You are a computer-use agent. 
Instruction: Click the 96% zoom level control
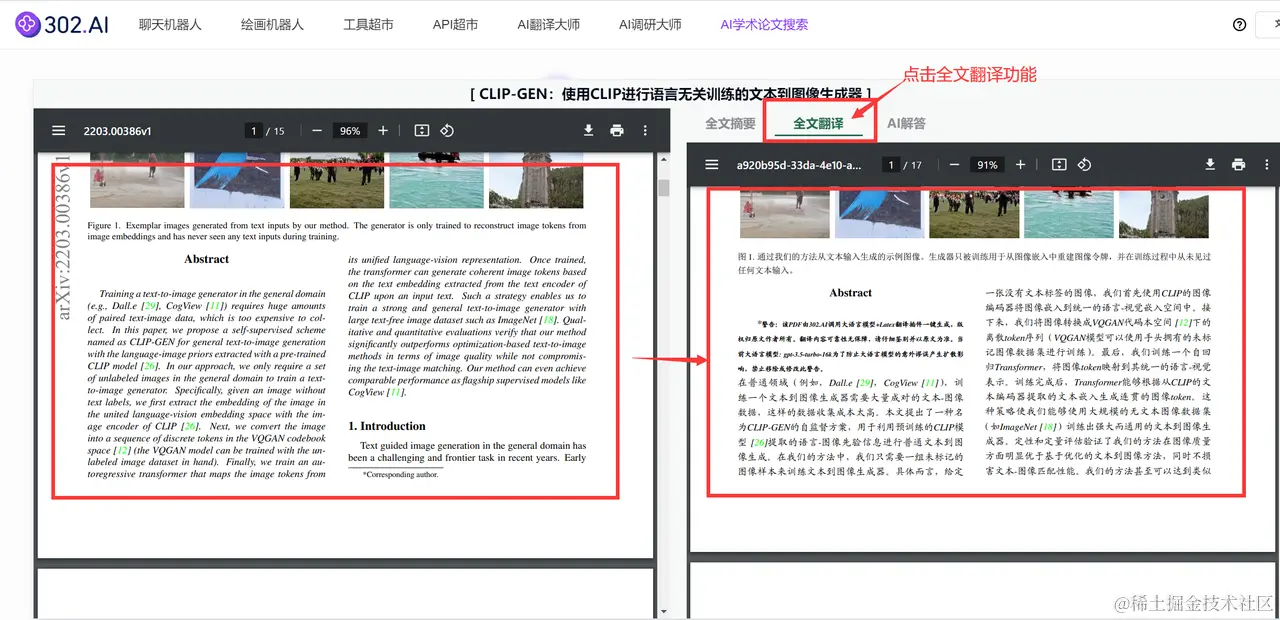coord(349,130)
